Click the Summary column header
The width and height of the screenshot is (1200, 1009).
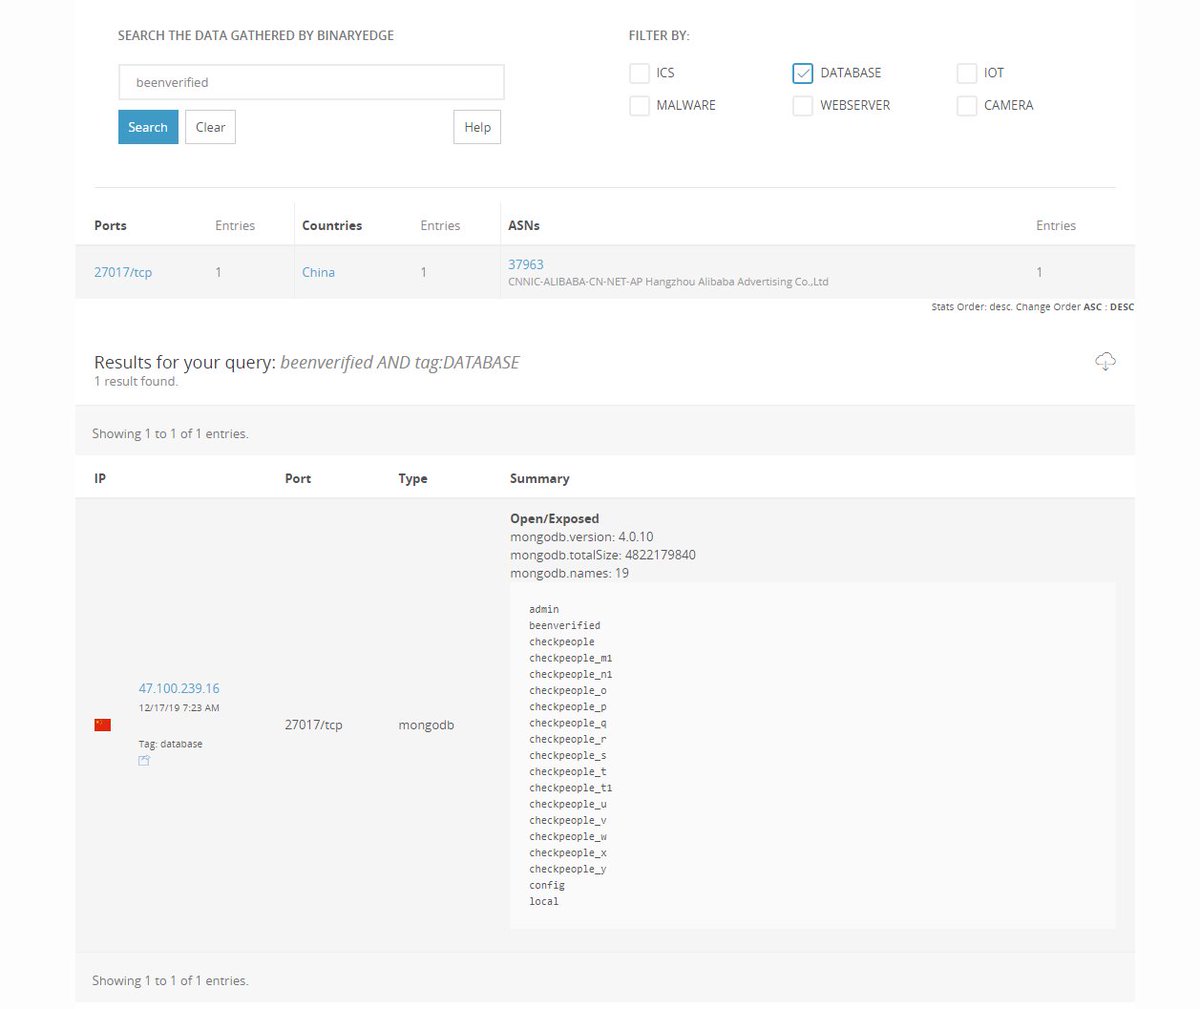(539, 478)
